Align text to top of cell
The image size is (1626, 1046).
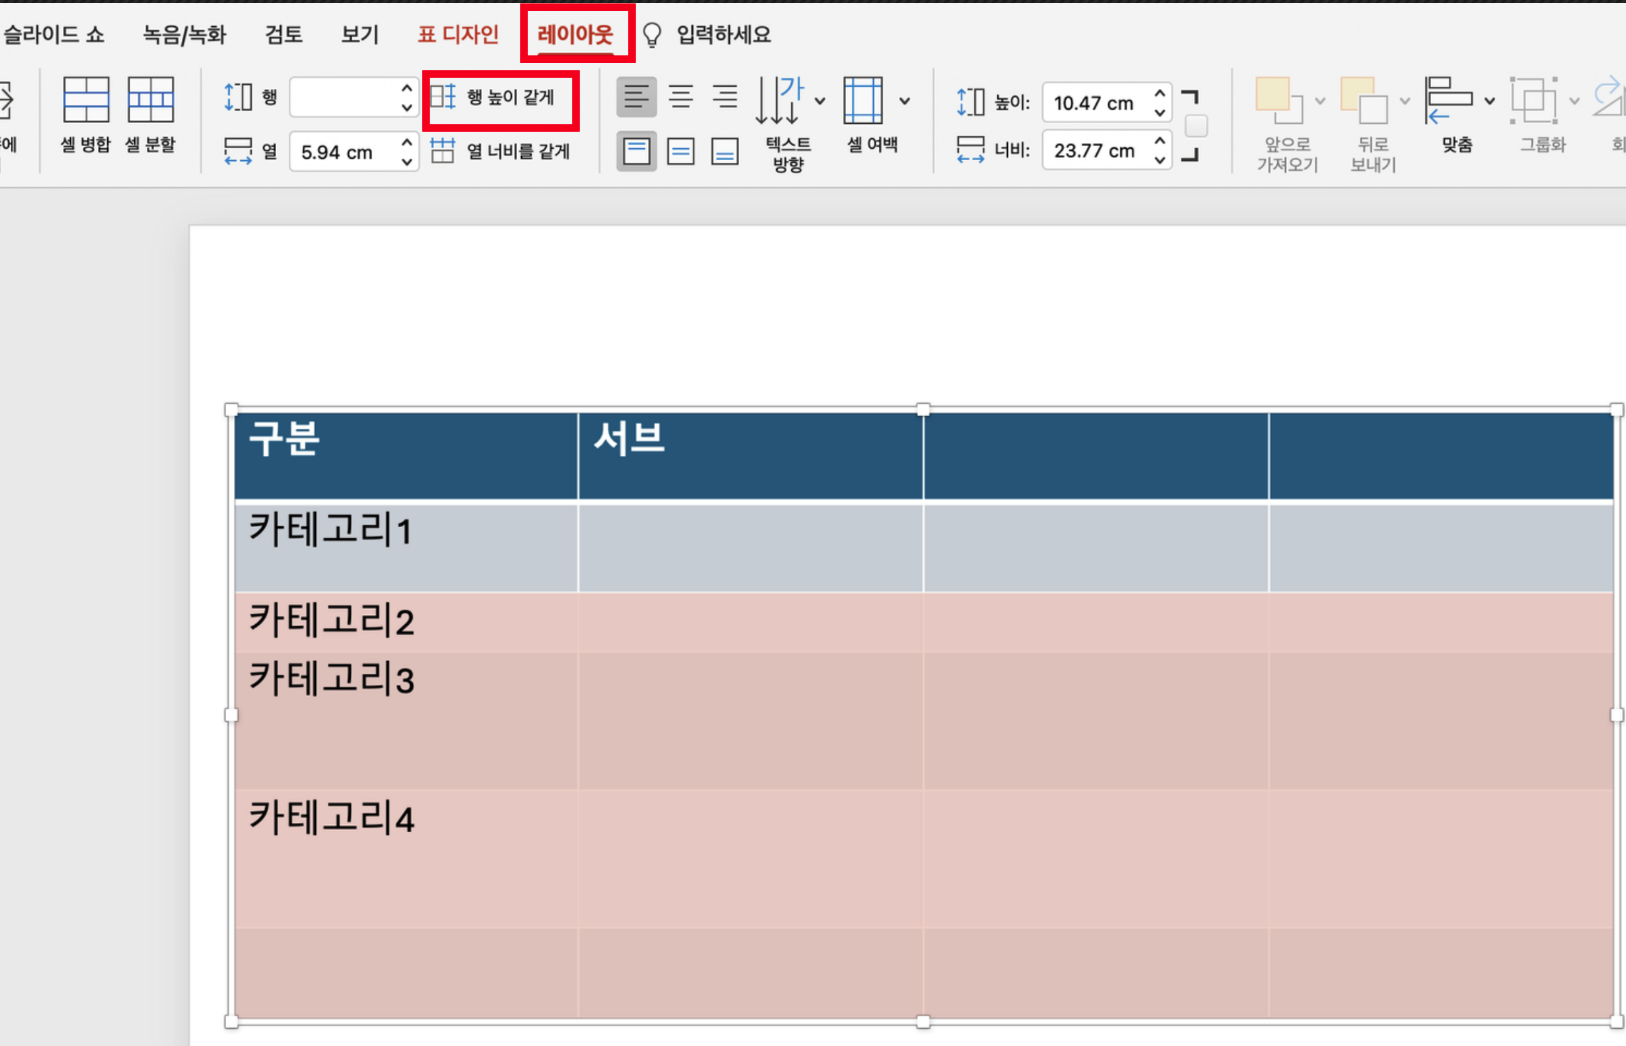[x=636, y=151]
